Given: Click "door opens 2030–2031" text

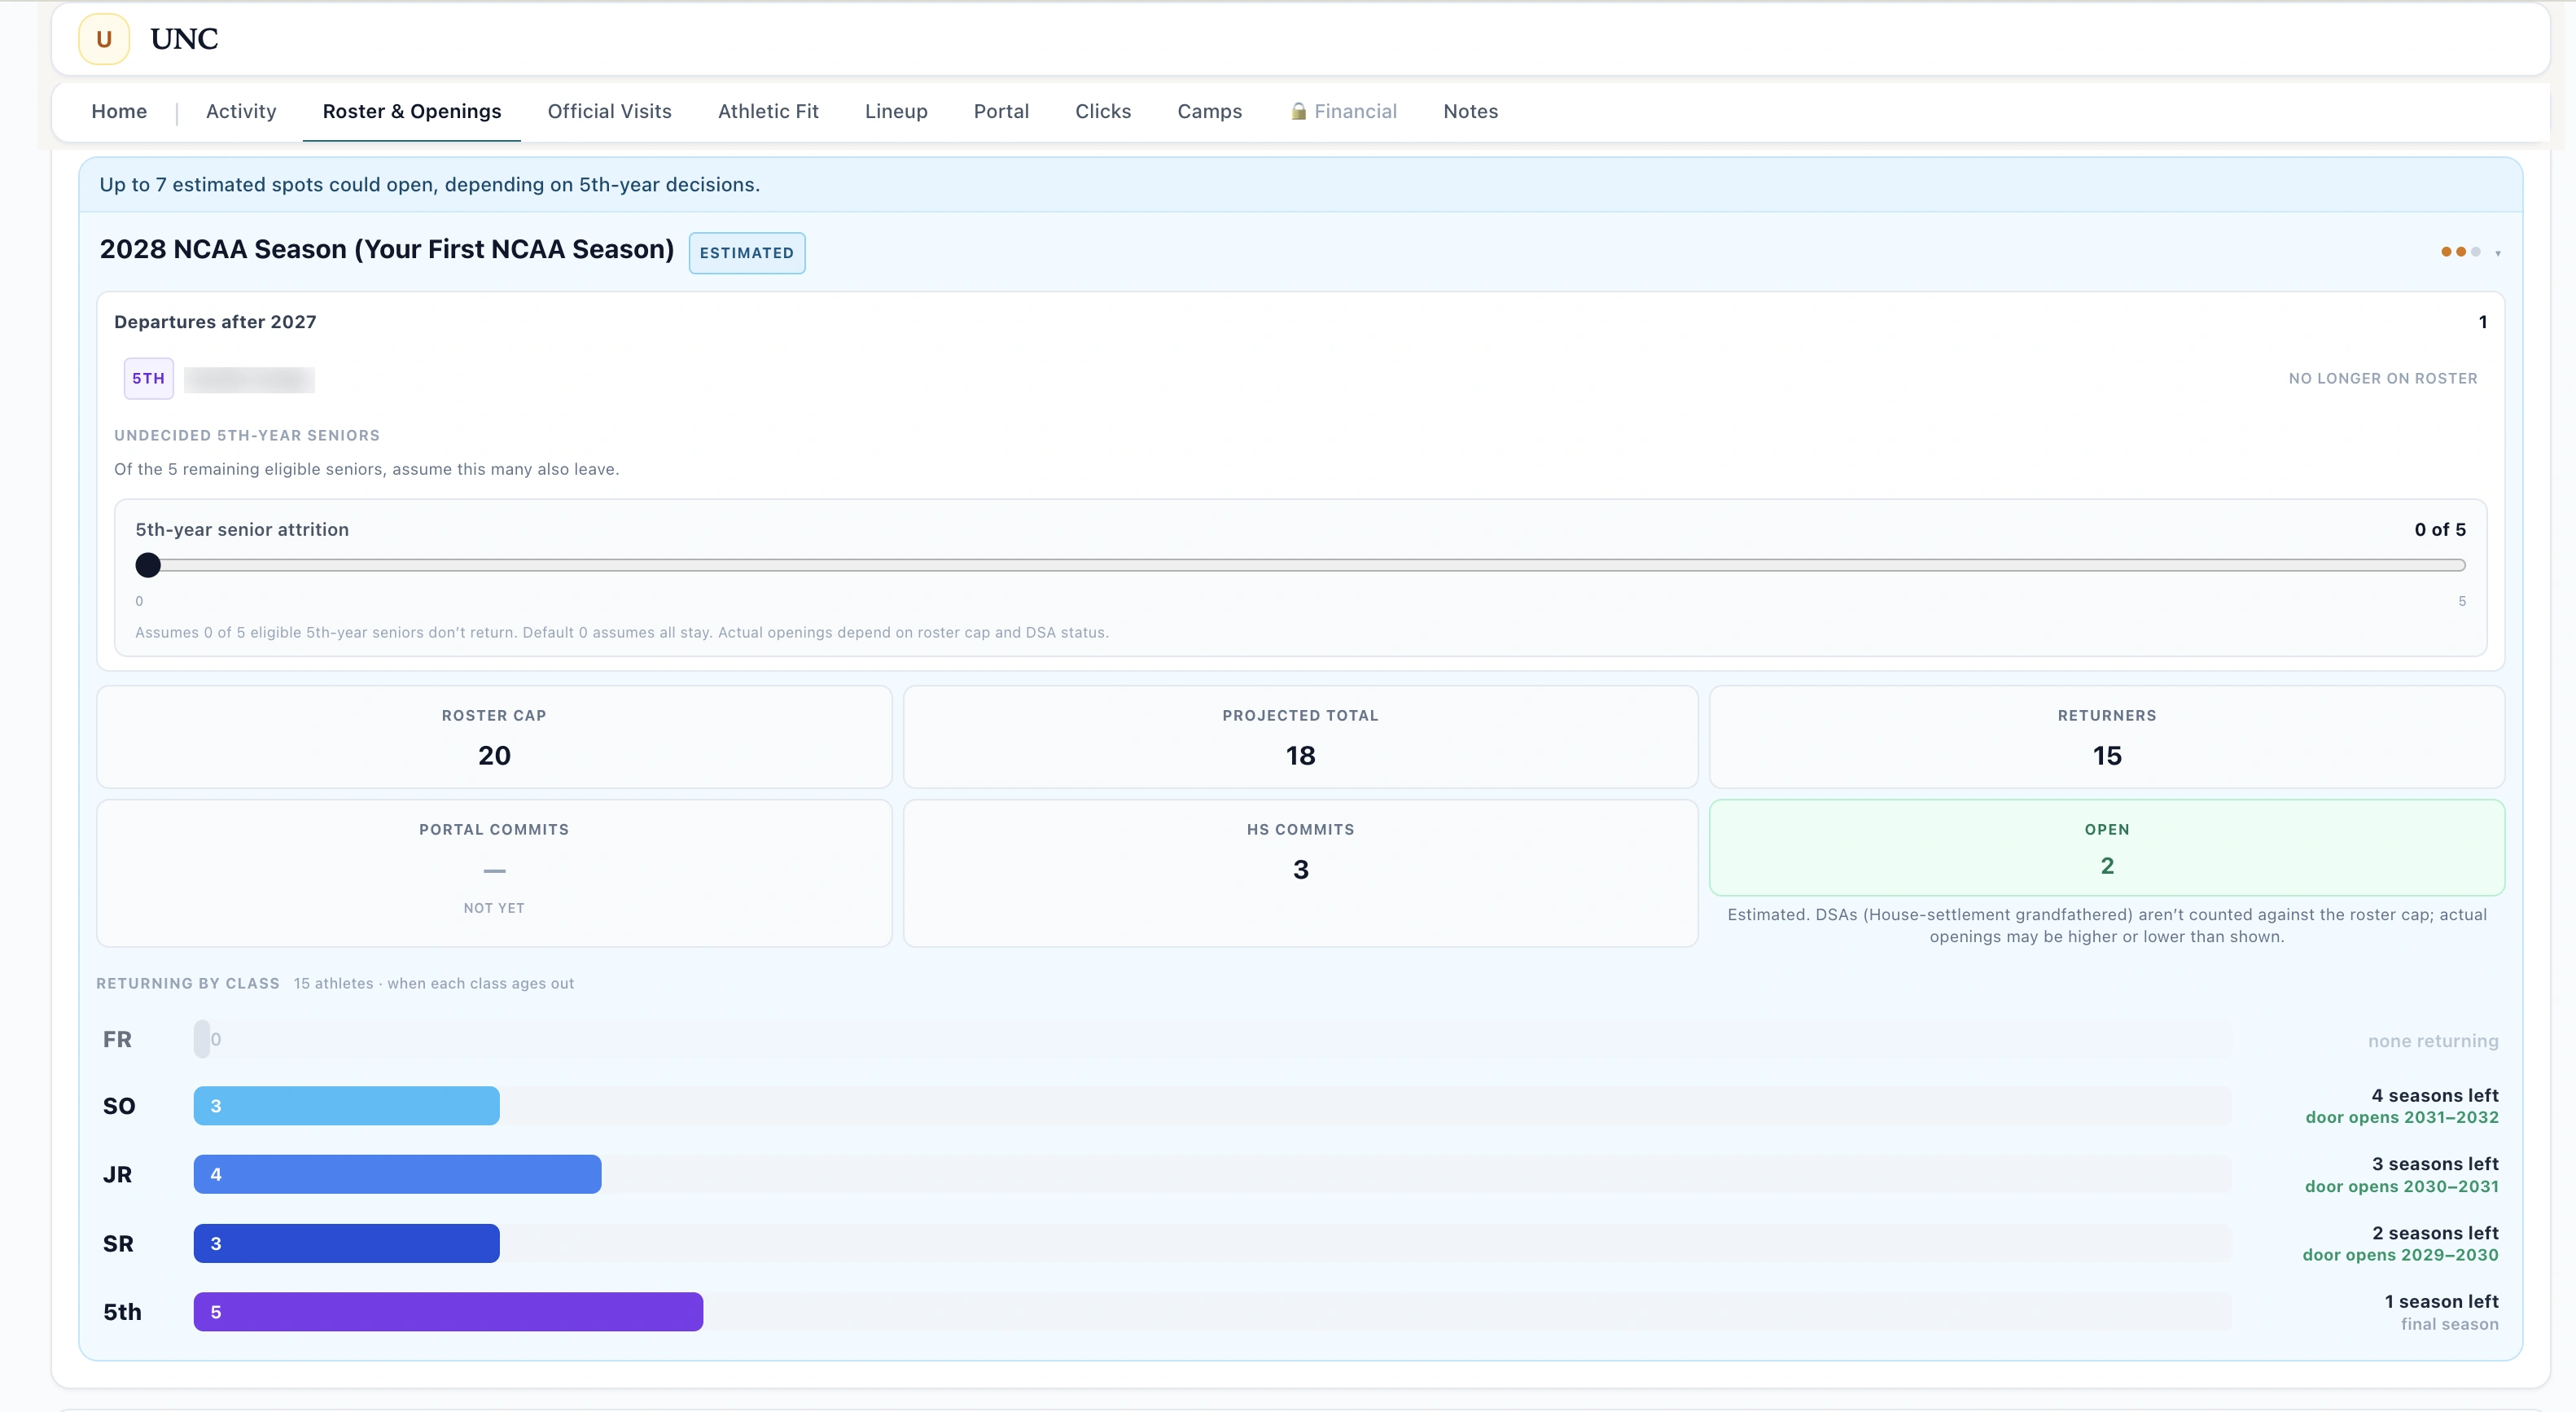Looking at the screenshot, I should (2402, 1186).
